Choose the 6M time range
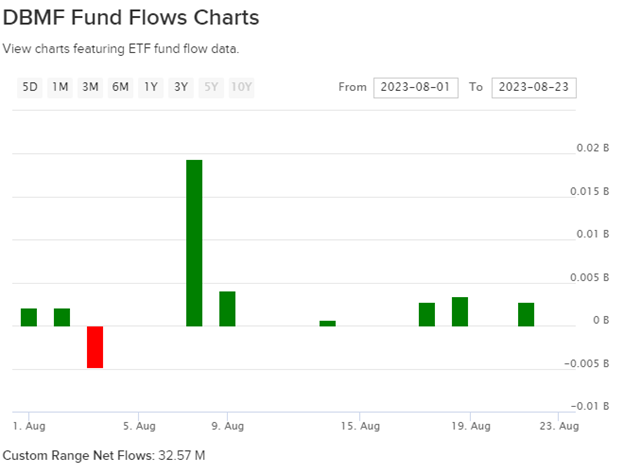 (120, 87)
